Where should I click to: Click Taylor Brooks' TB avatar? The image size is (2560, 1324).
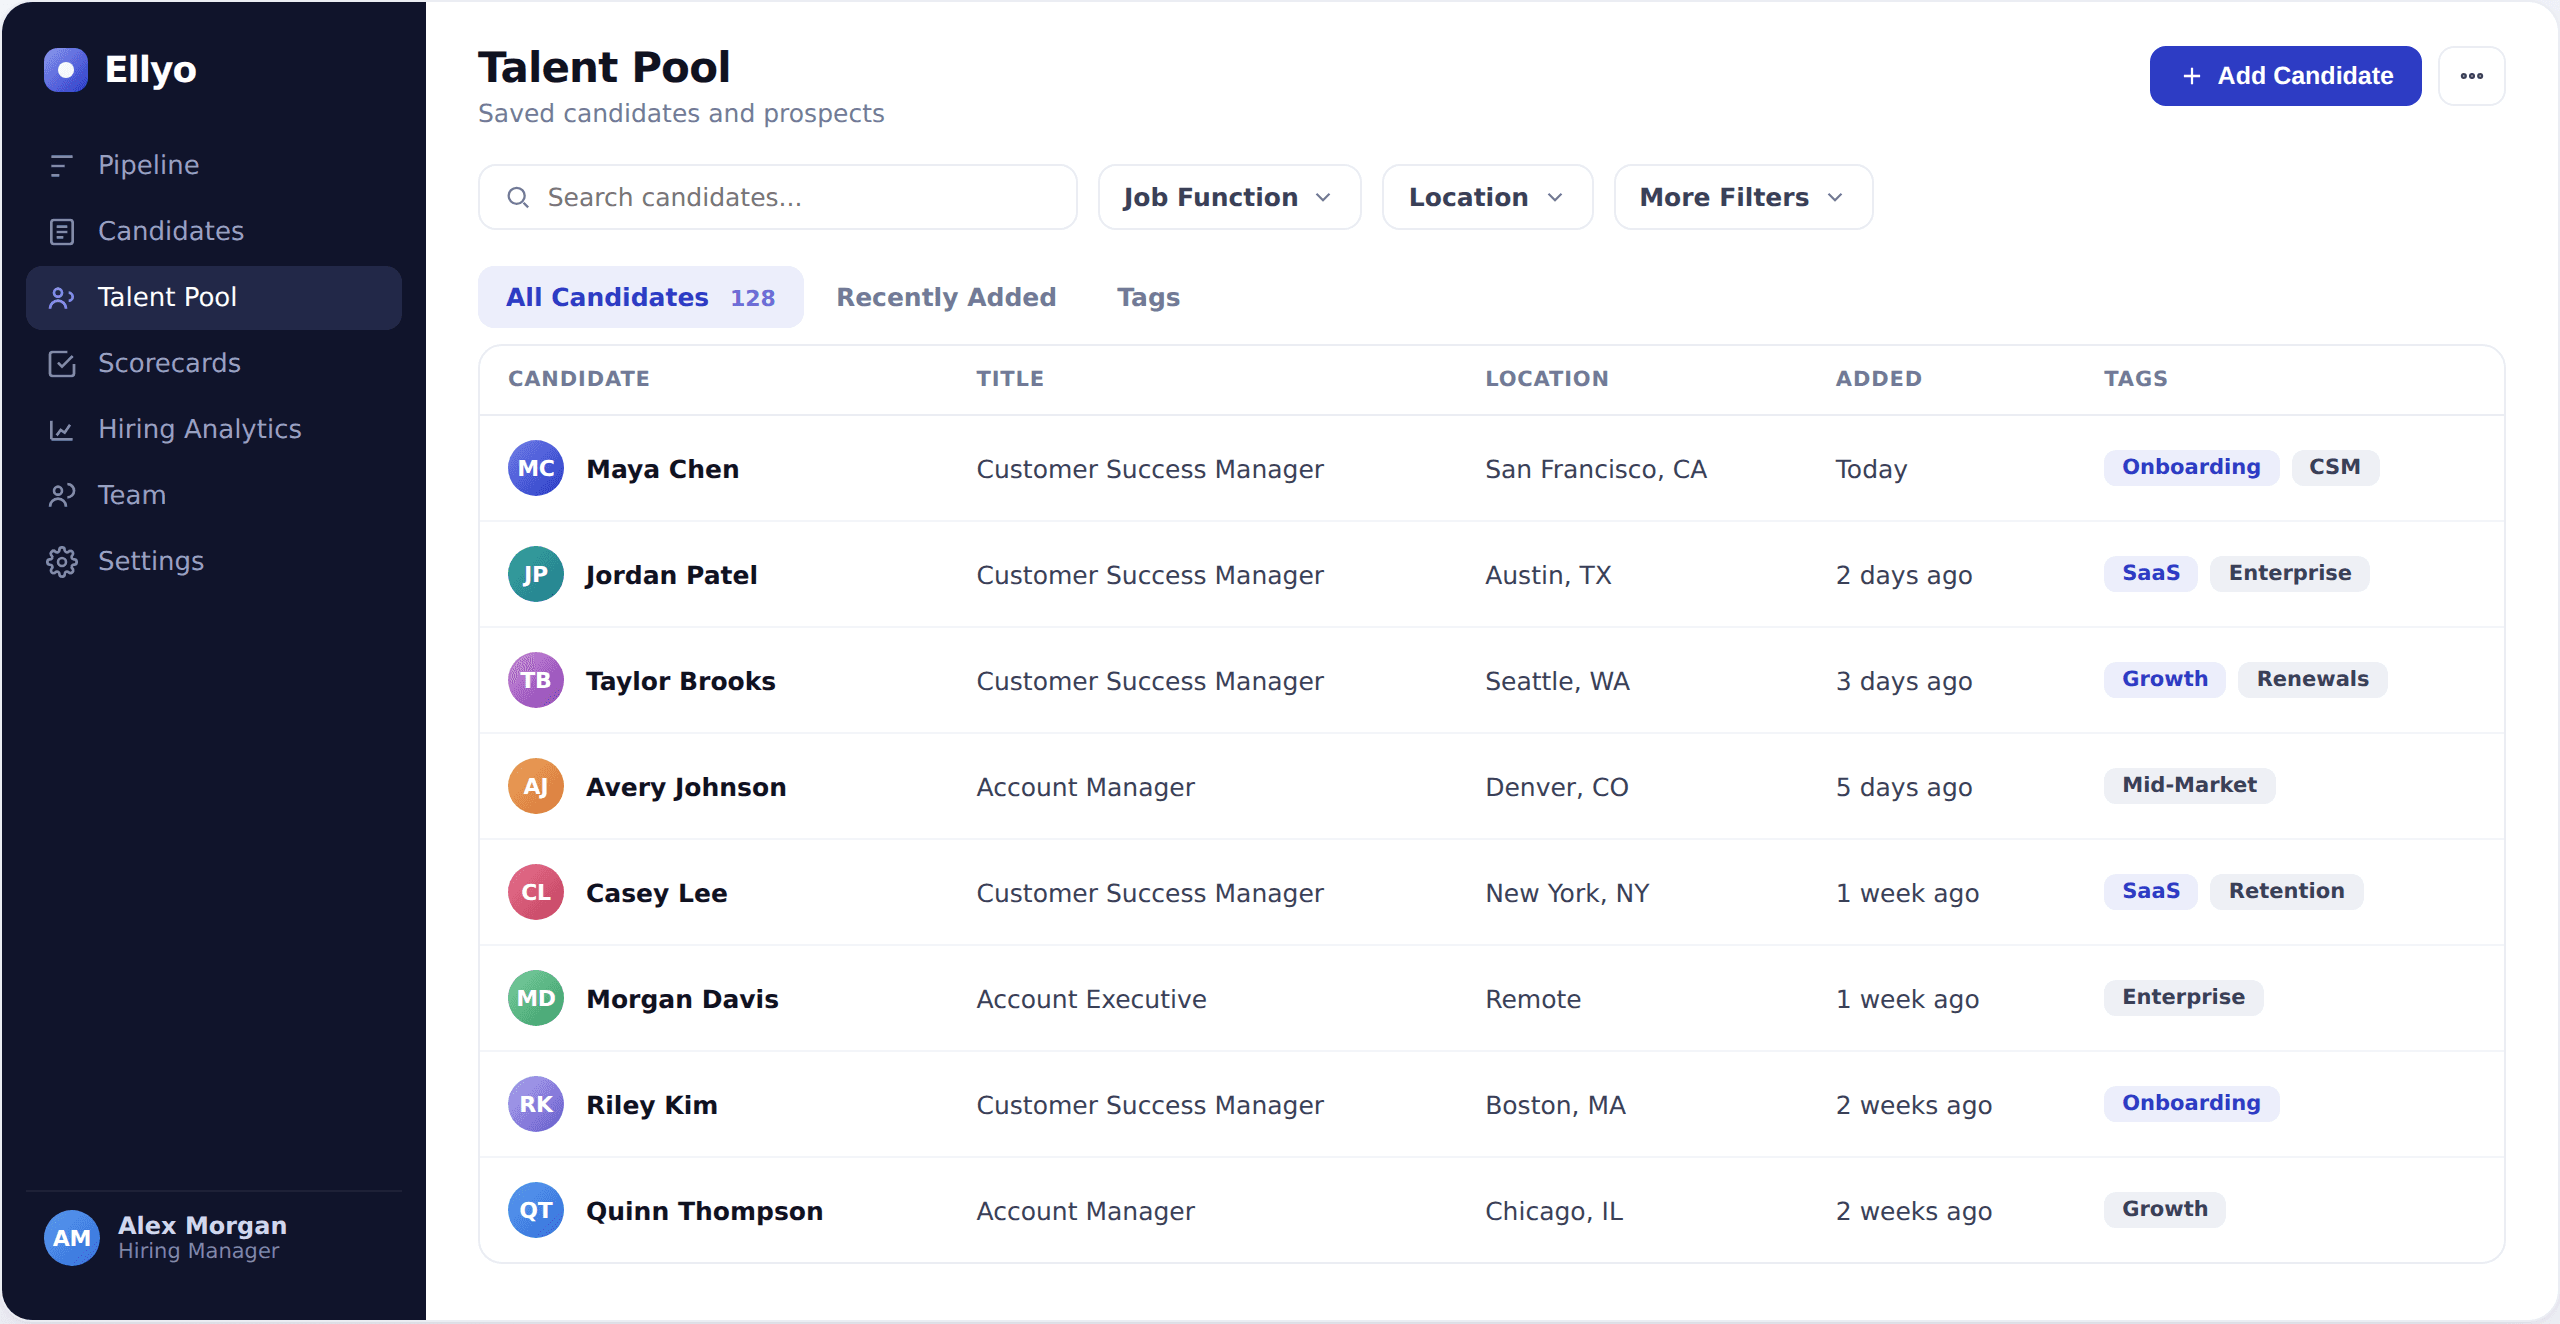[x=536, y=680]
